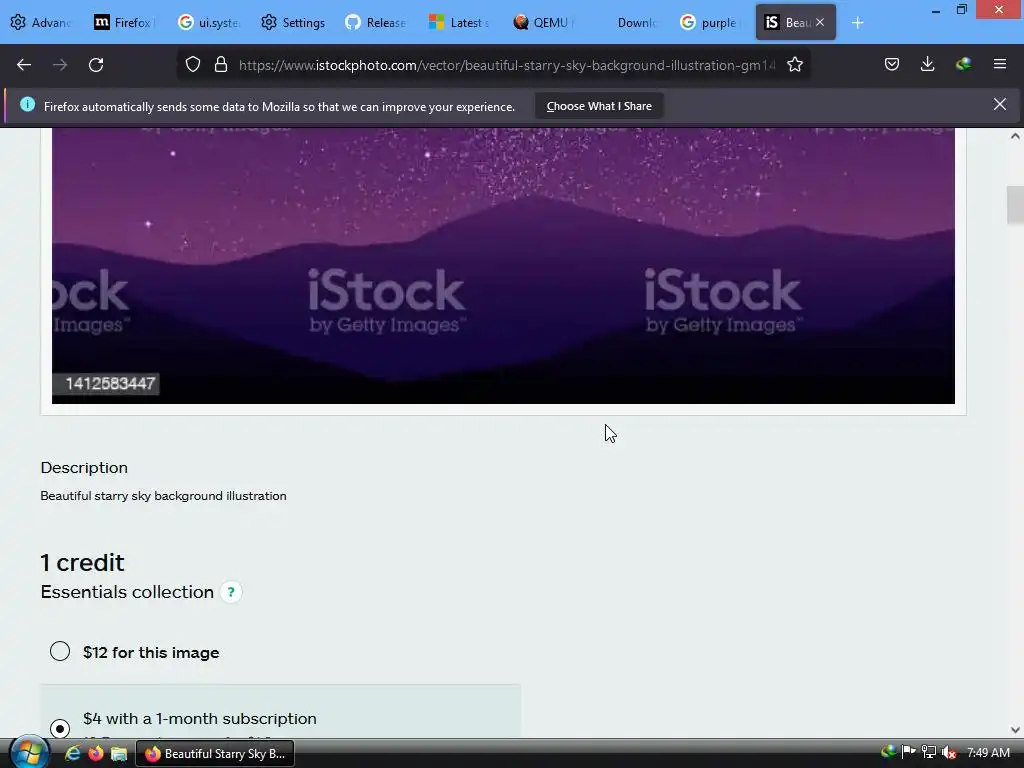Open the tracking protection shield
The width and height of the screenshot is (1024, 768).
click(x=193, y=65)
